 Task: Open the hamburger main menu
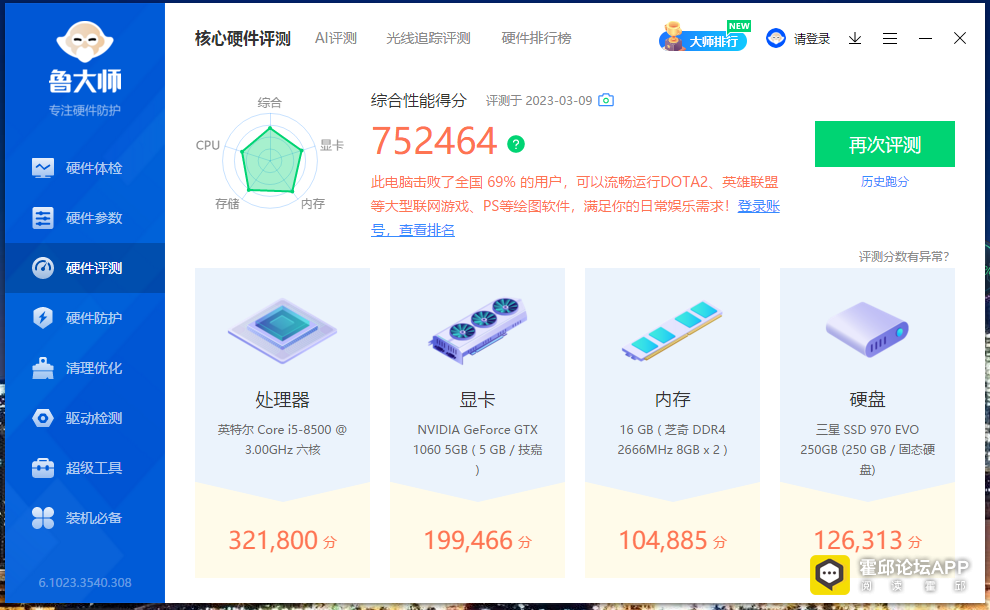[x=890, y=39]
